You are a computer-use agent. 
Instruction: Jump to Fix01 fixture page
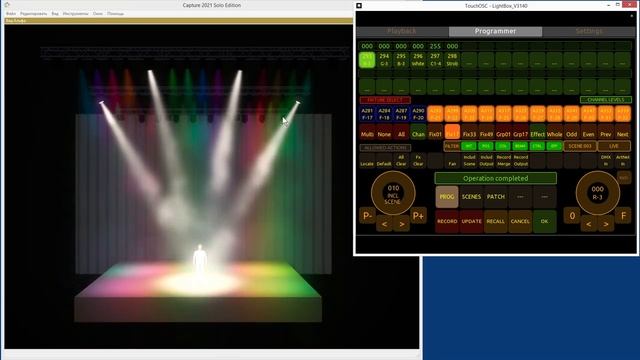[435, 133]
